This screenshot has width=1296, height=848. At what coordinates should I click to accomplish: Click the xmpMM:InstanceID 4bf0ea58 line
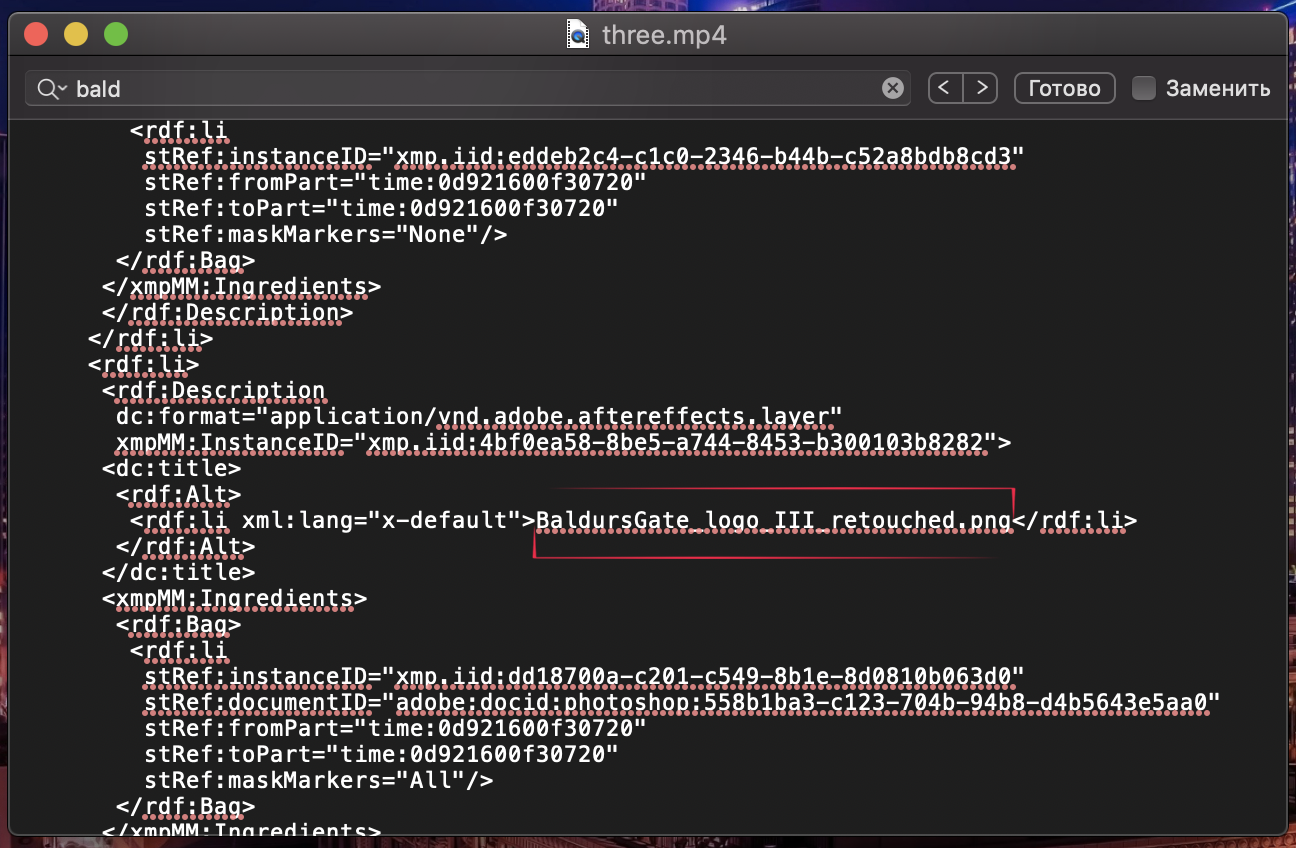[x=564, y=442]
